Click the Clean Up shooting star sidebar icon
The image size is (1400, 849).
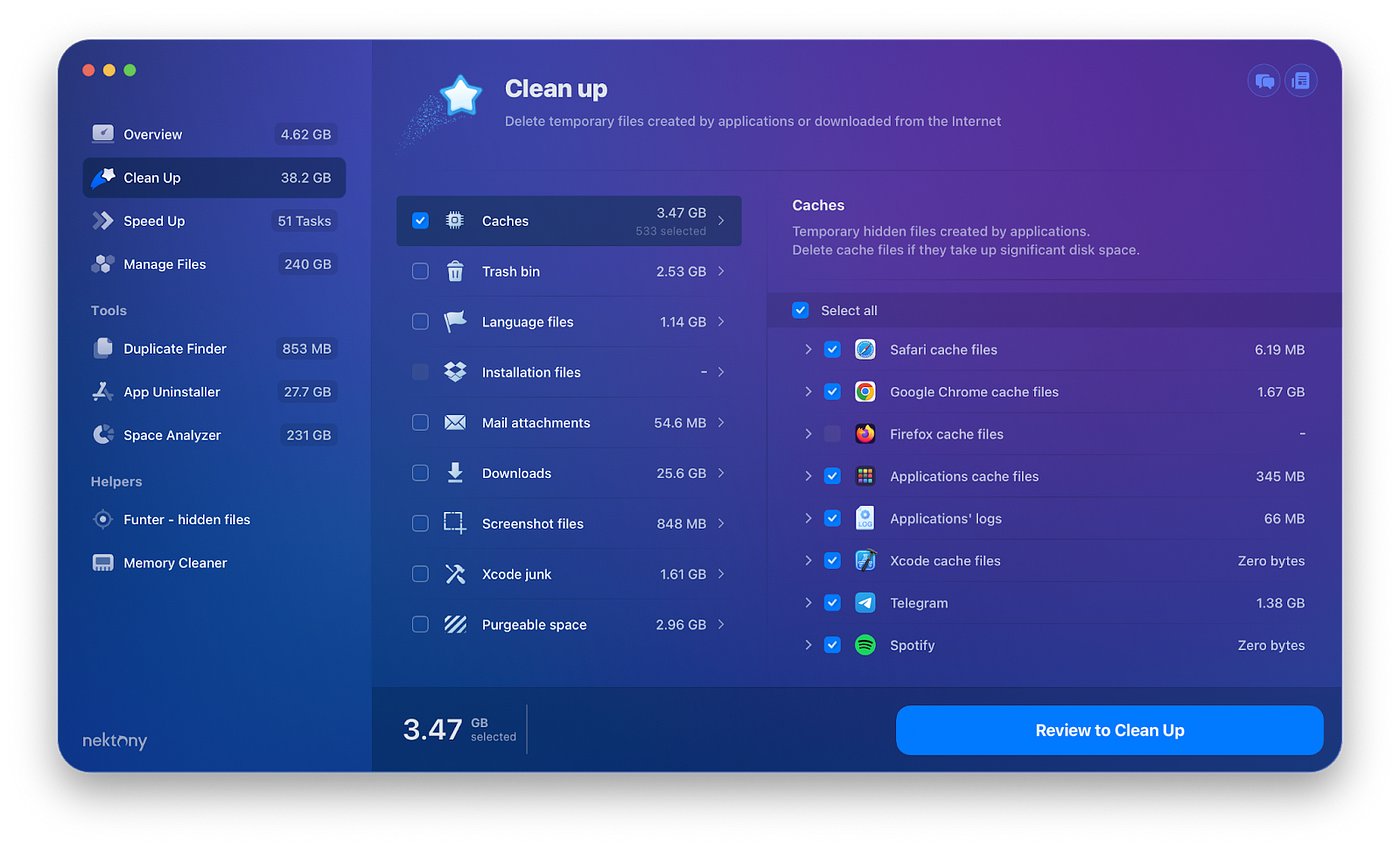point(103,177)
